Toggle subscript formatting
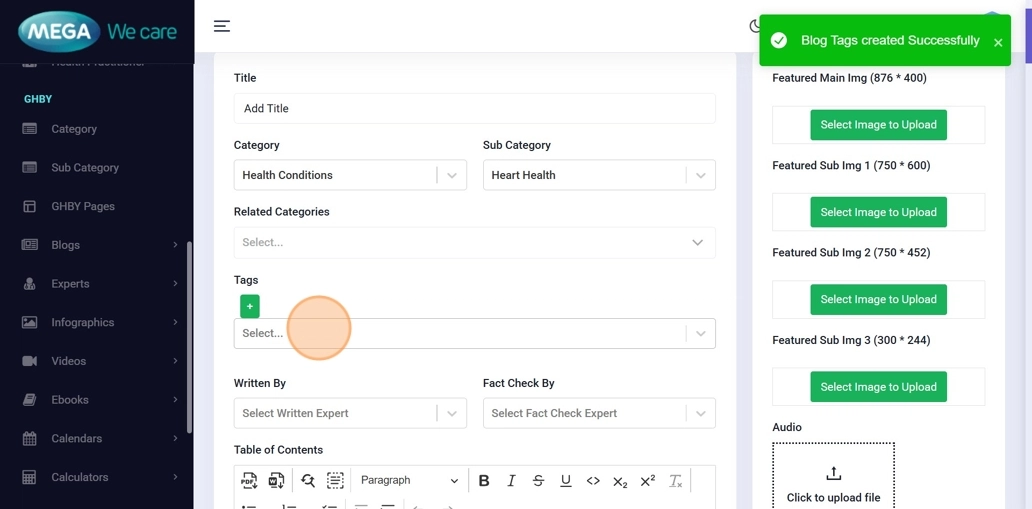The height and width of the screenshot is (509, 1032). coord(620,481)
